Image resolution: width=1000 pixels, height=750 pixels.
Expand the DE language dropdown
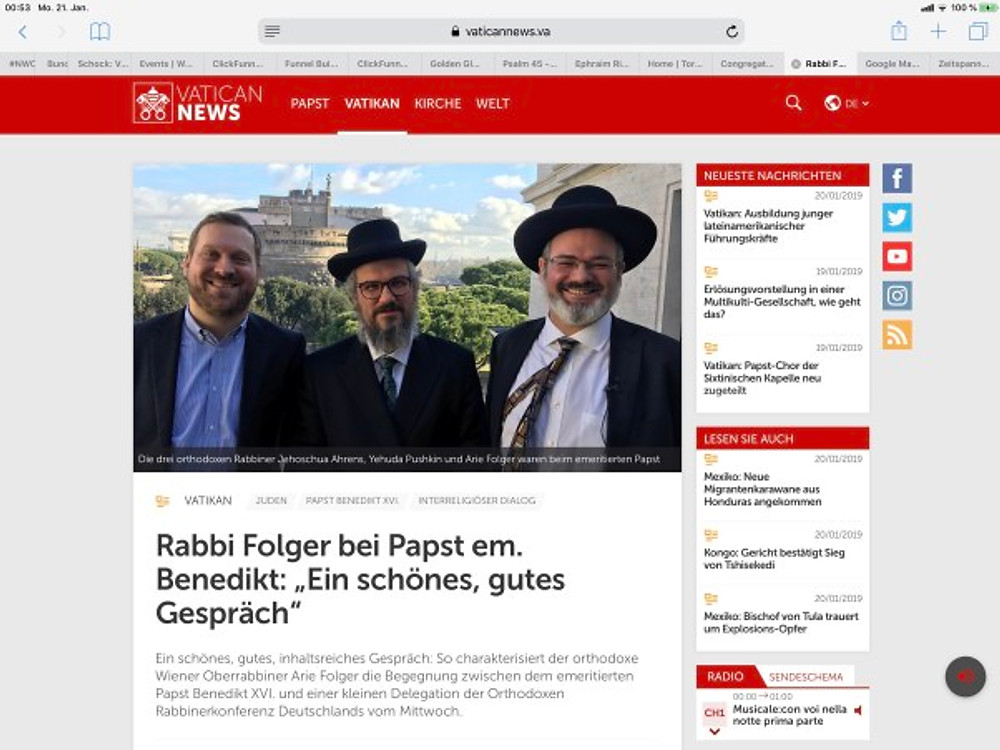(x=846, y=103)
